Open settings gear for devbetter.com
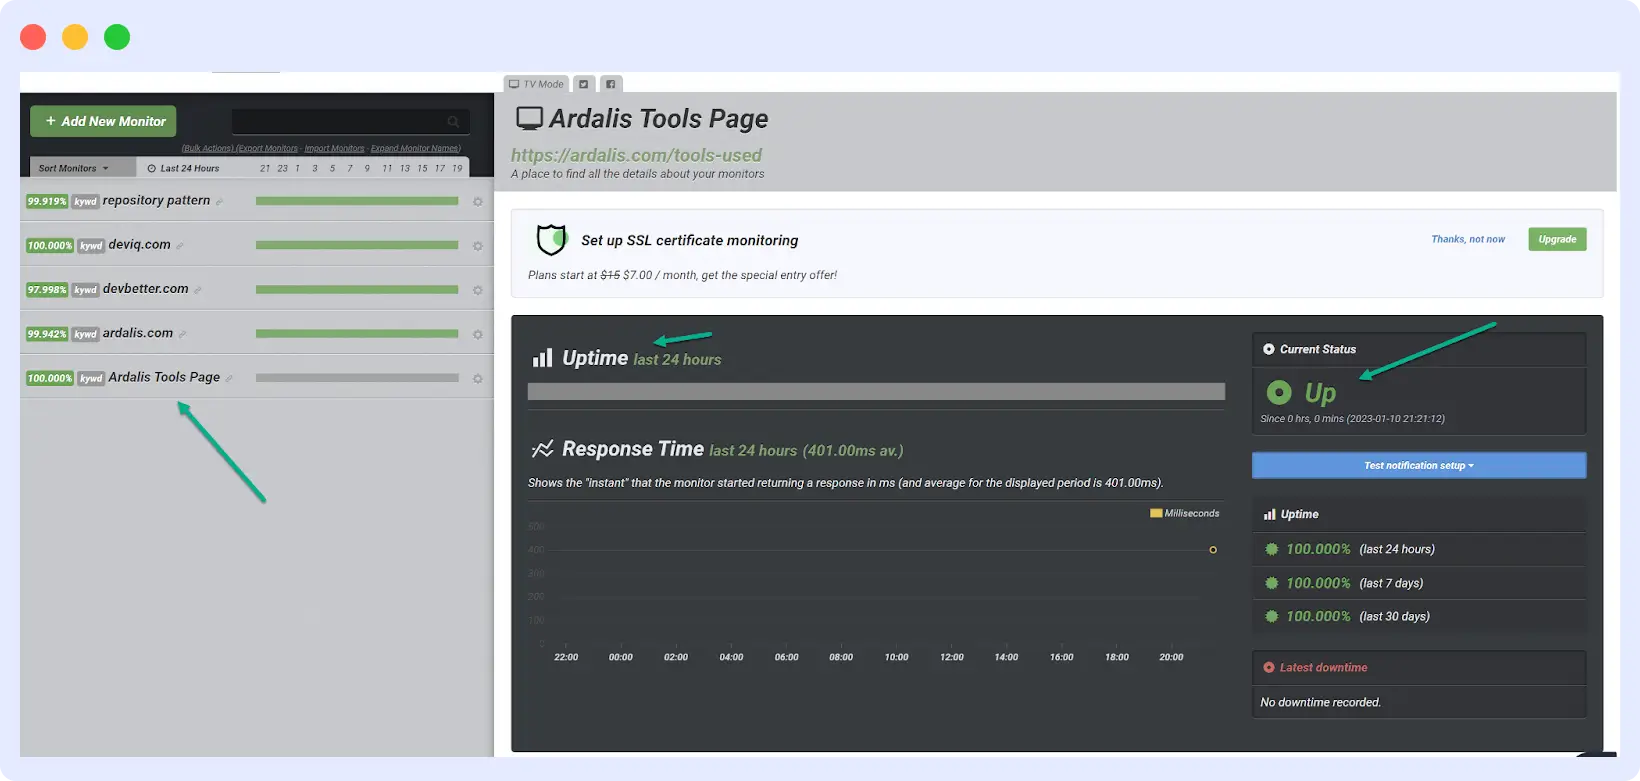 [x=478, y=290]
